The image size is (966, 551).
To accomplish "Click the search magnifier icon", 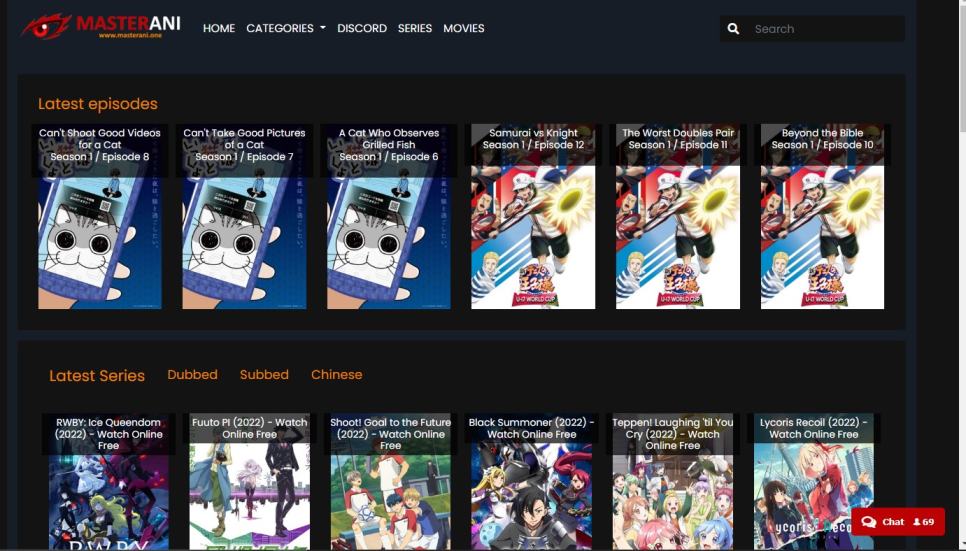I will click(x=733, y=28).
